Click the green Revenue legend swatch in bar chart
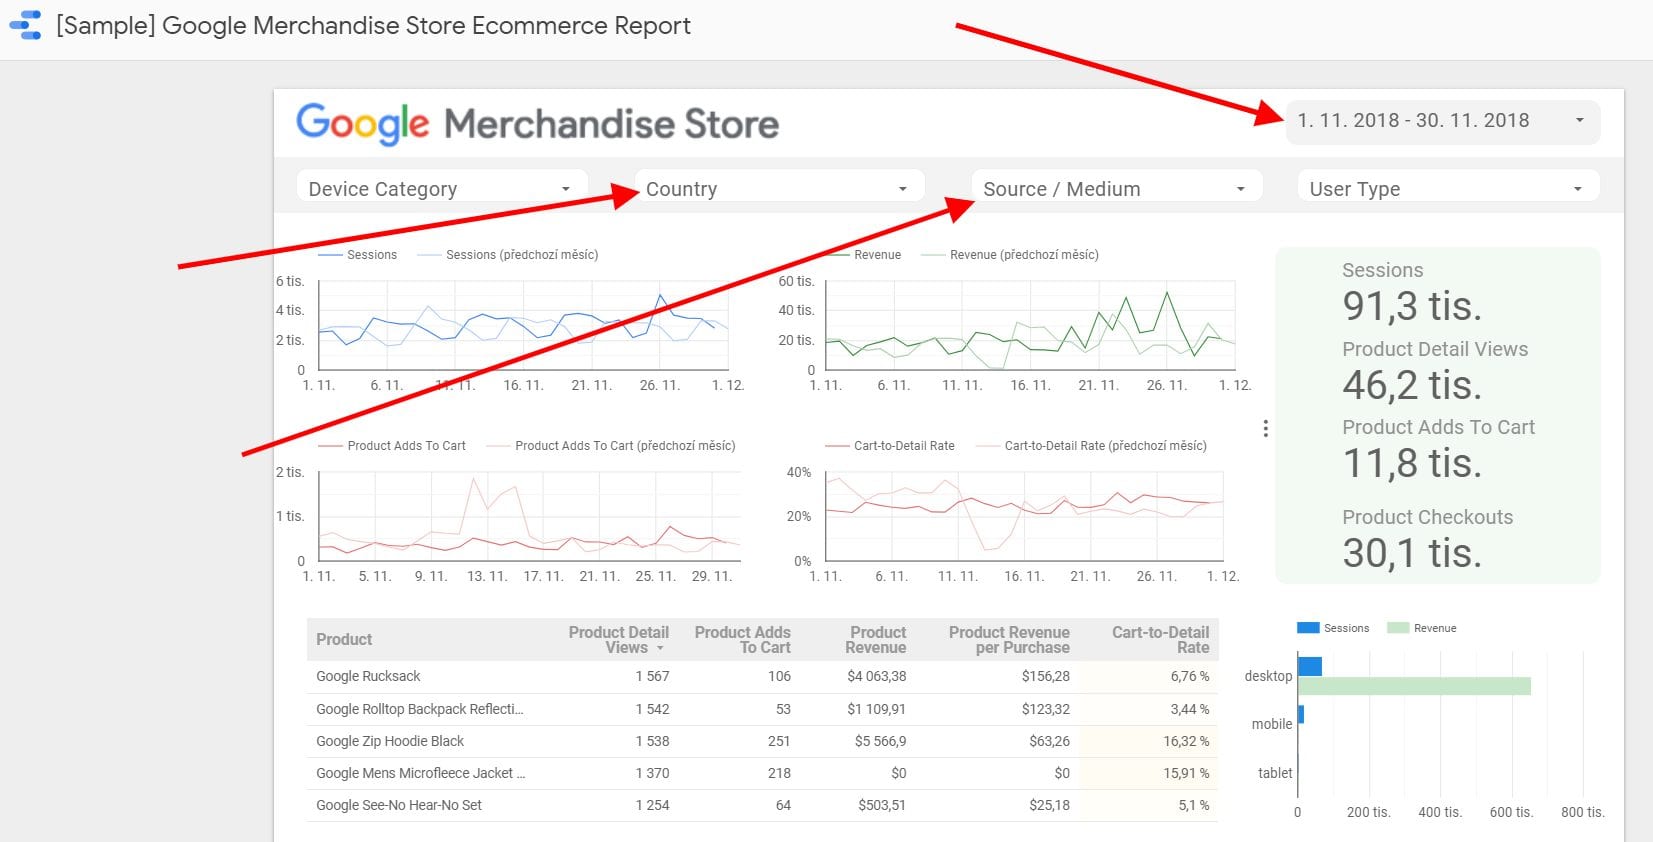 pyautogui.click(x=1397, y=628)
